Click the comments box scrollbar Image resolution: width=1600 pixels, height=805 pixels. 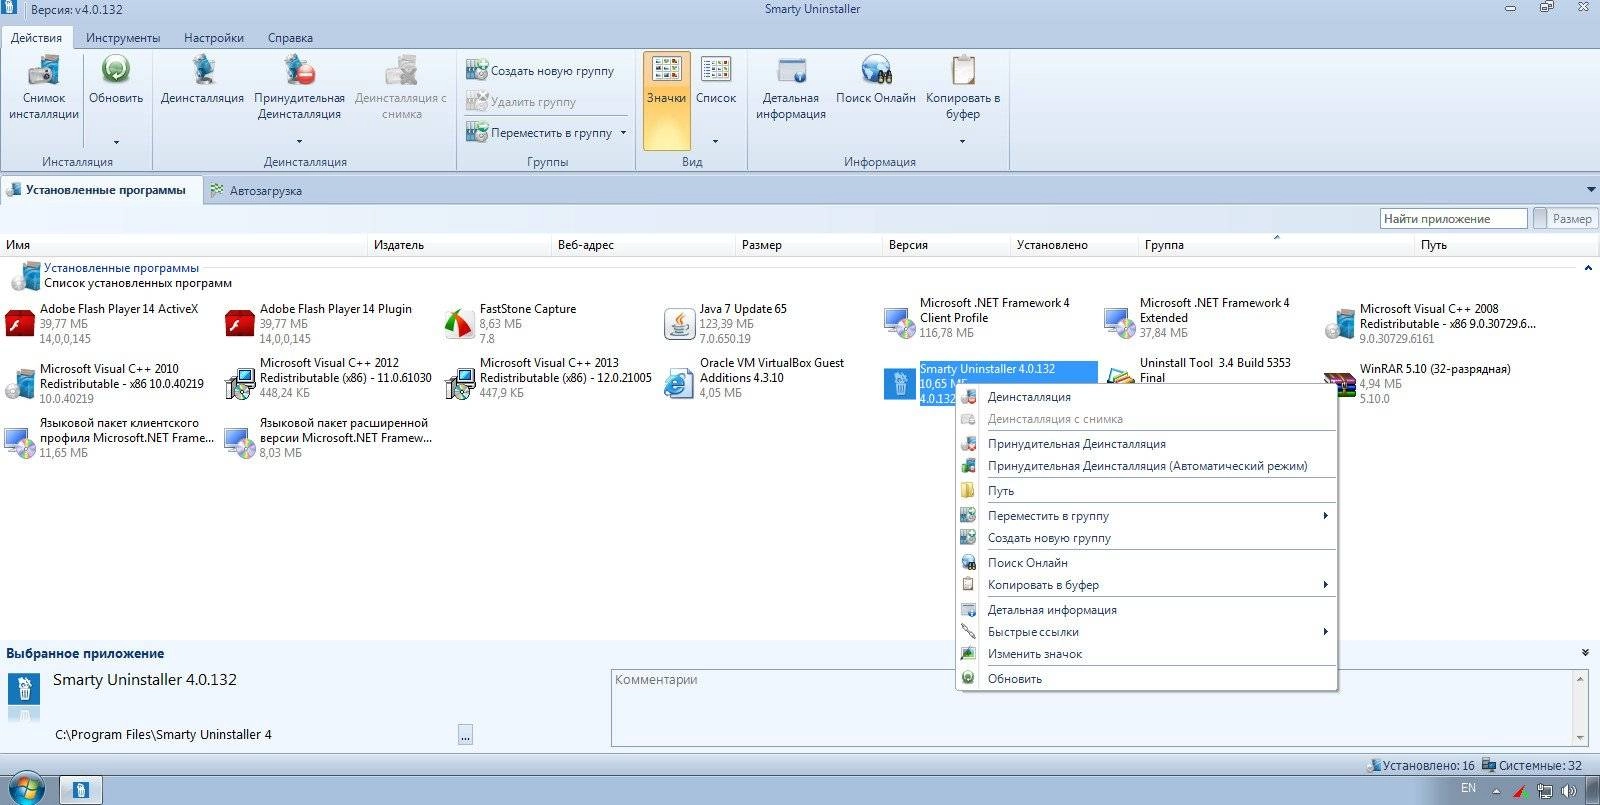1581,708
